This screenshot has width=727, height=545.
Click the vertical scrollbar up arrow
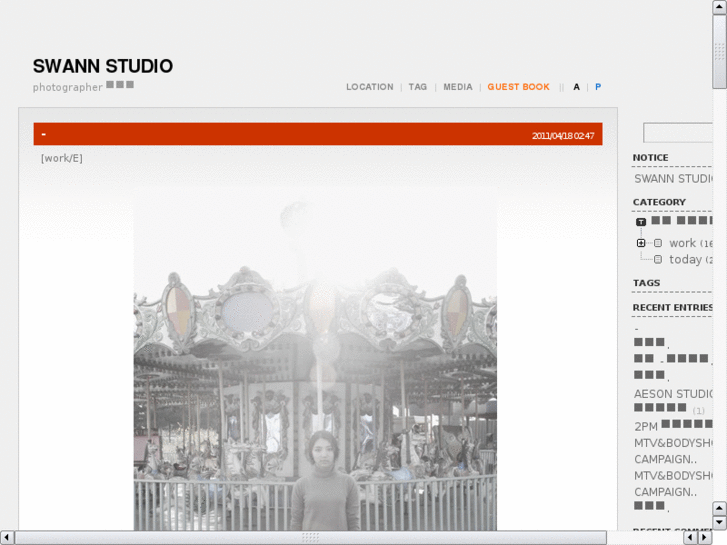(719, 6)
